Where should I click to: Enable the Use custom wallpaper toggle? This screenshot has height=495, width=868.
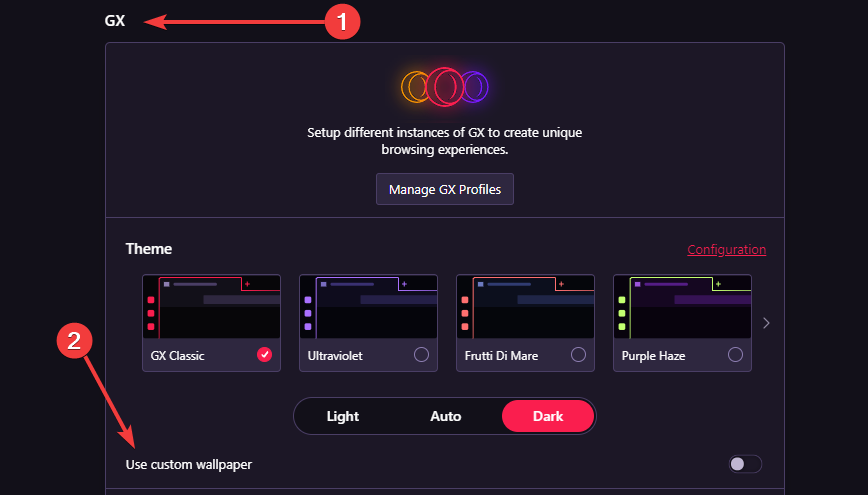pos(745,464)
